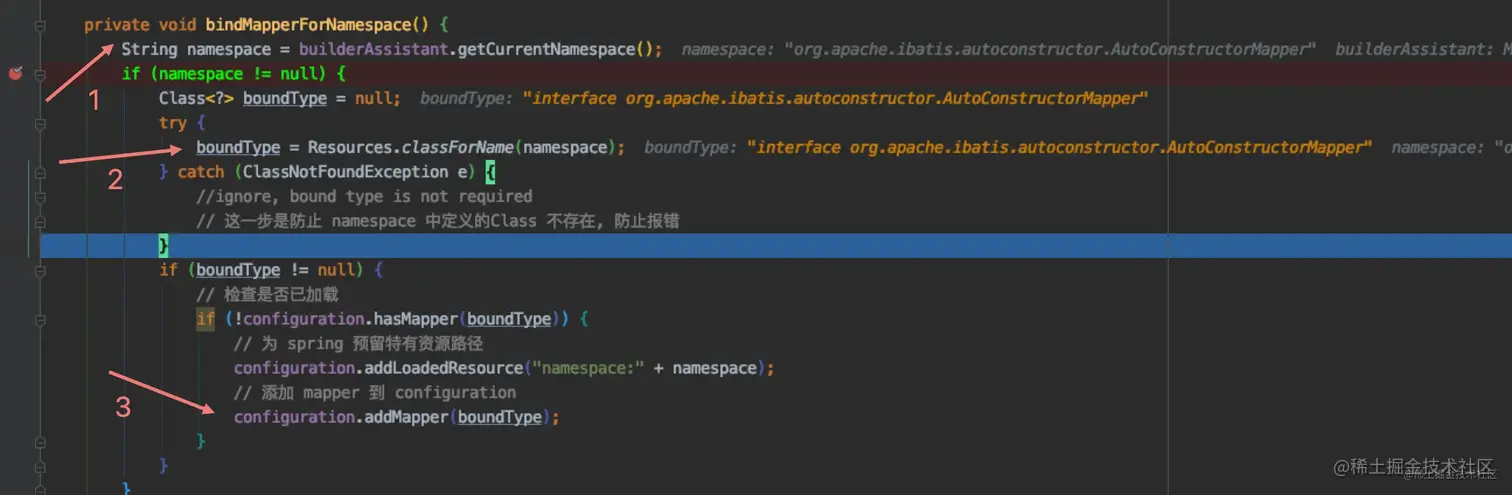This screenshot has height=495, width=1512.
Task: Click the addMapper method call
Action: (x=406, y=417)
